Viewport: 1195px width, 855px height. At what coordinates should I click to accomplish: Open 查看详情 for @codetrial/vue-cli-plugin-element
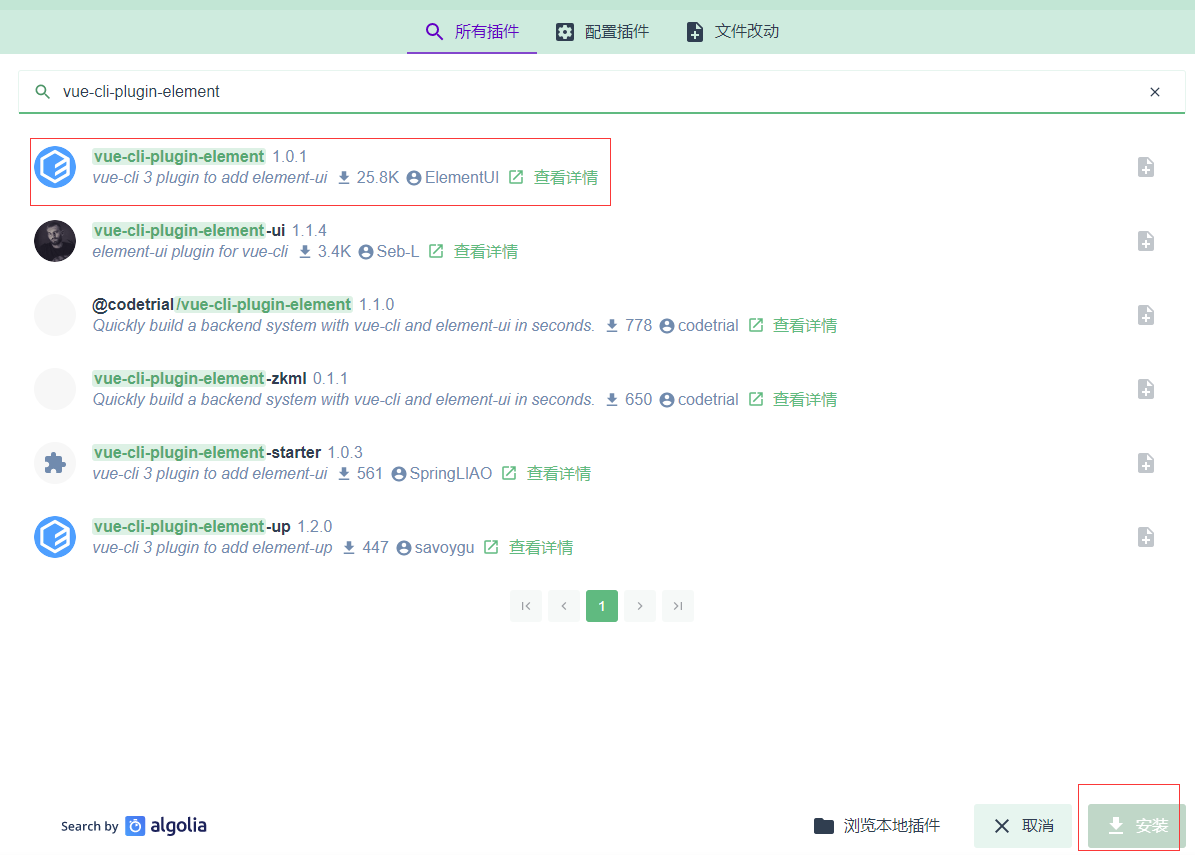pyautogui.click(x=805, y=325)
